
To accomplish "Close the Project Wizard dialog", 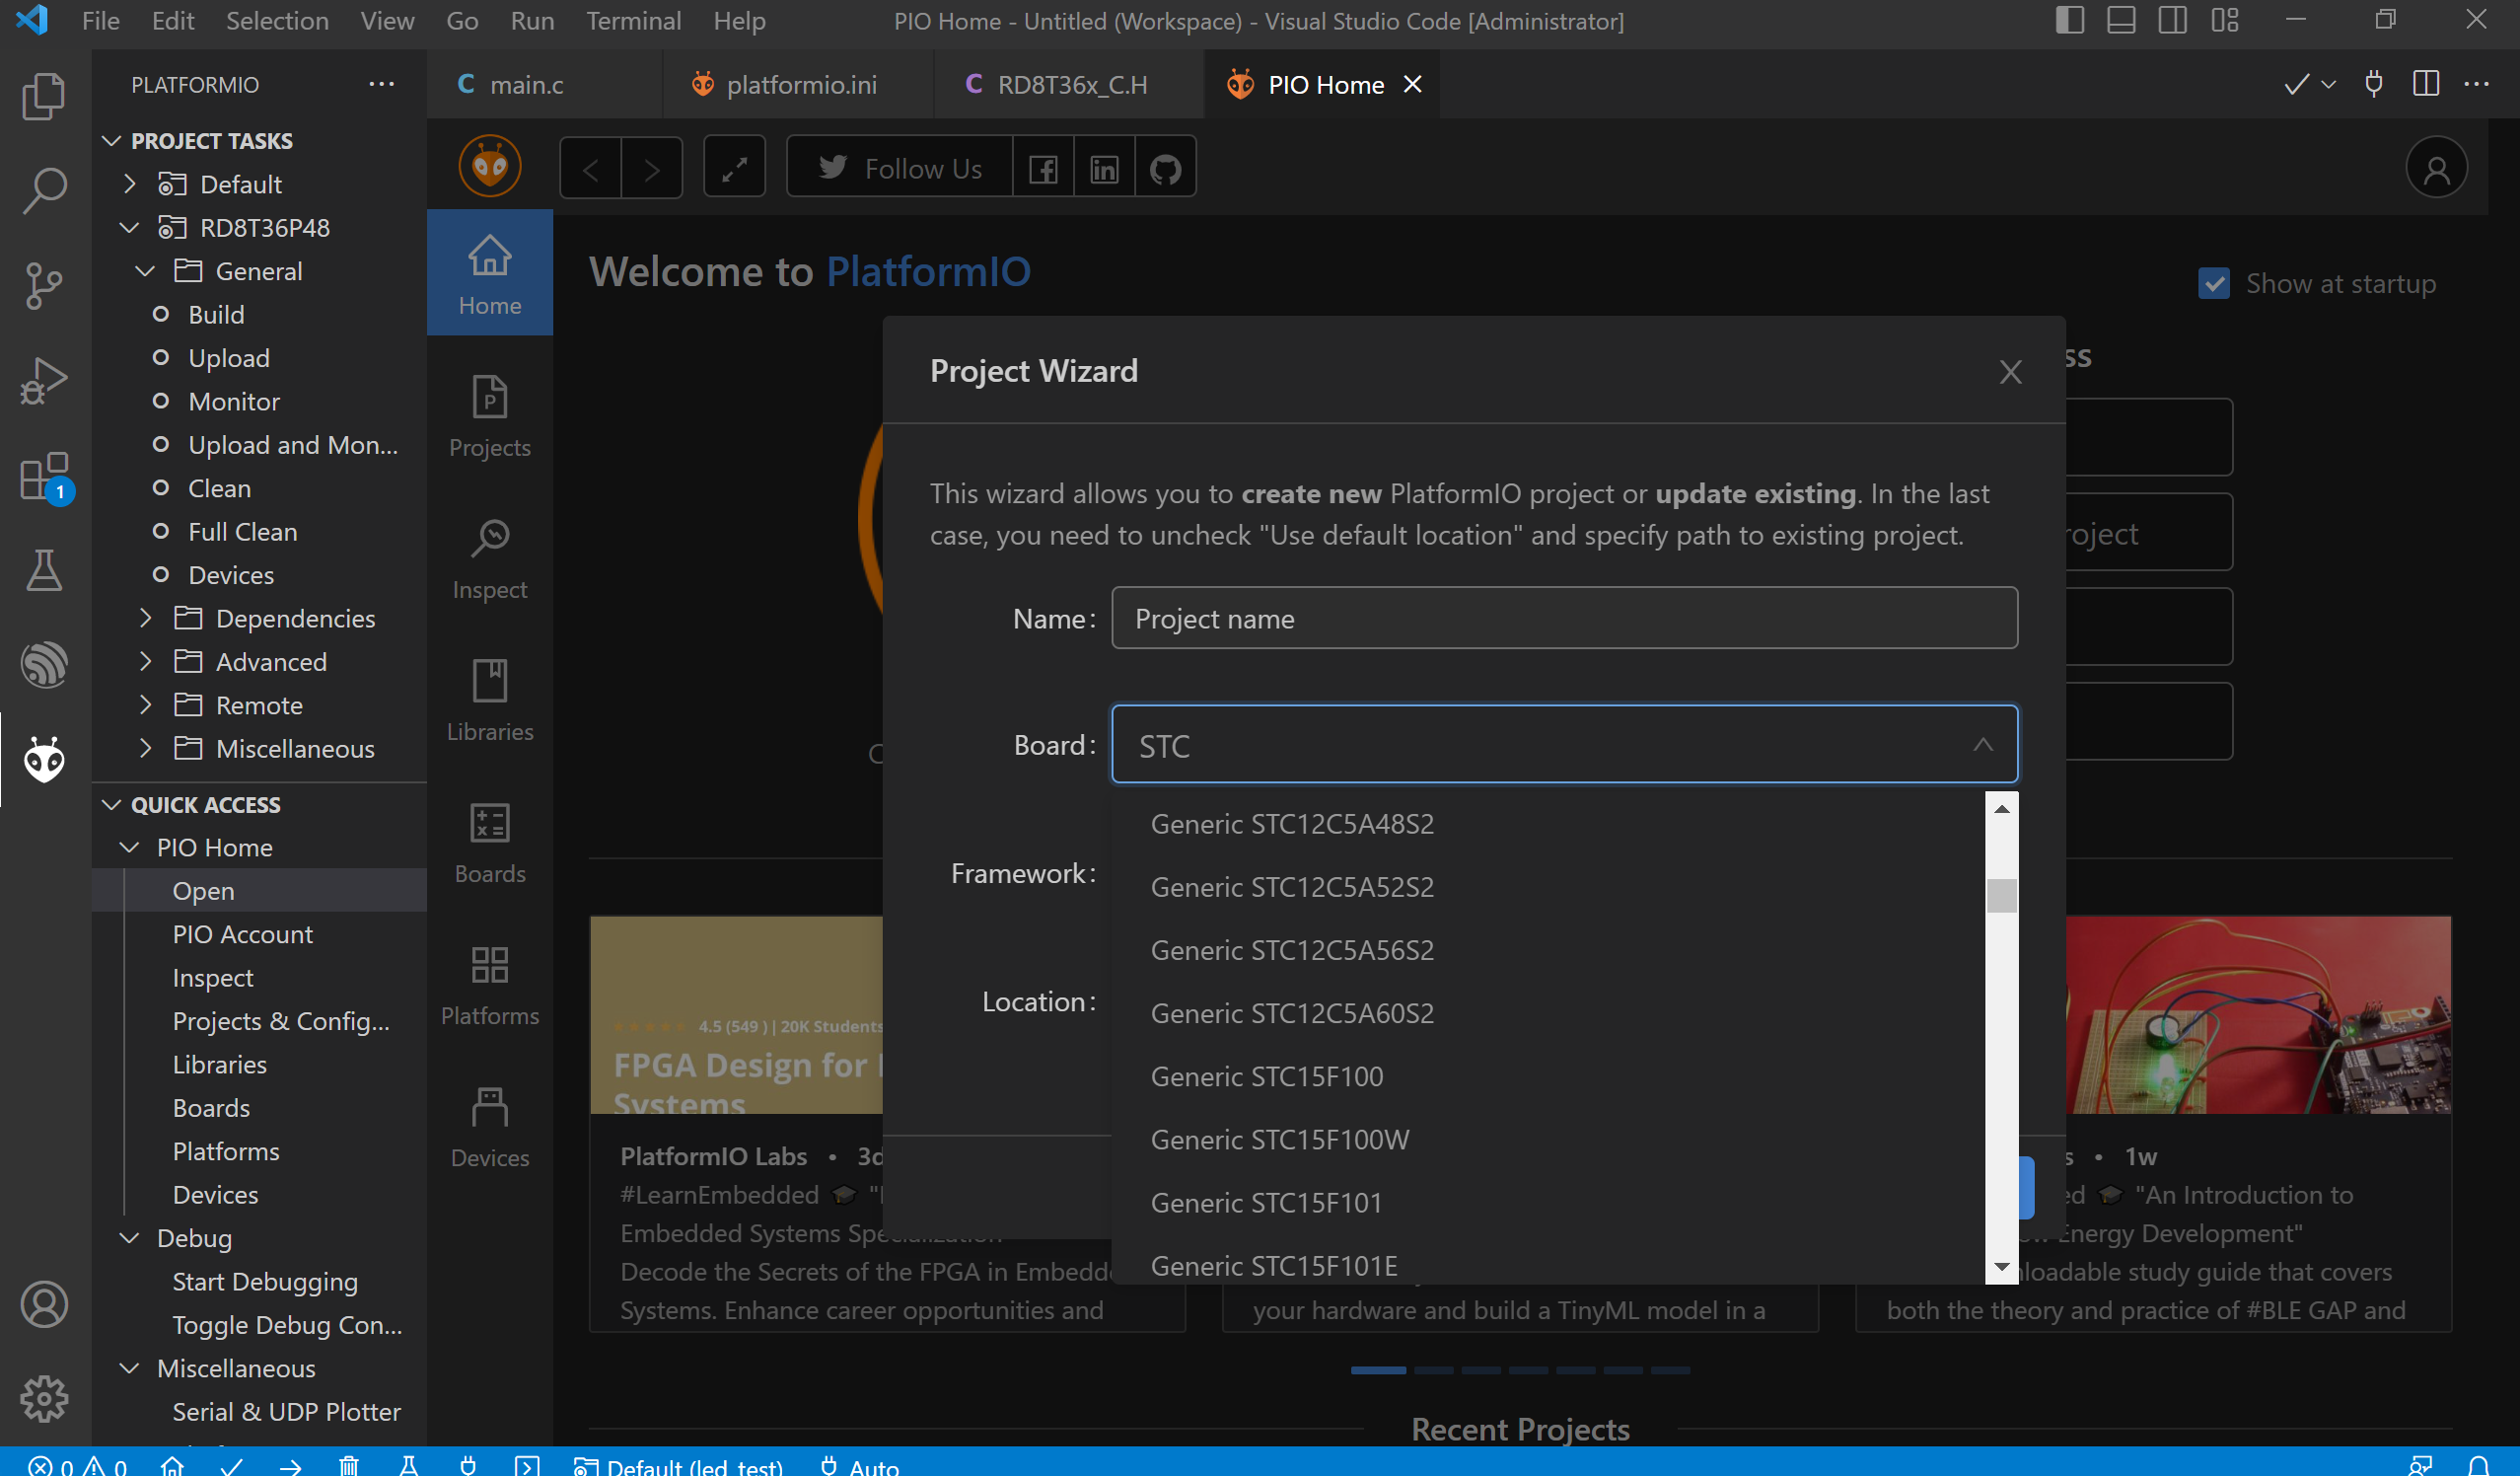I will tap(2010, 372).
